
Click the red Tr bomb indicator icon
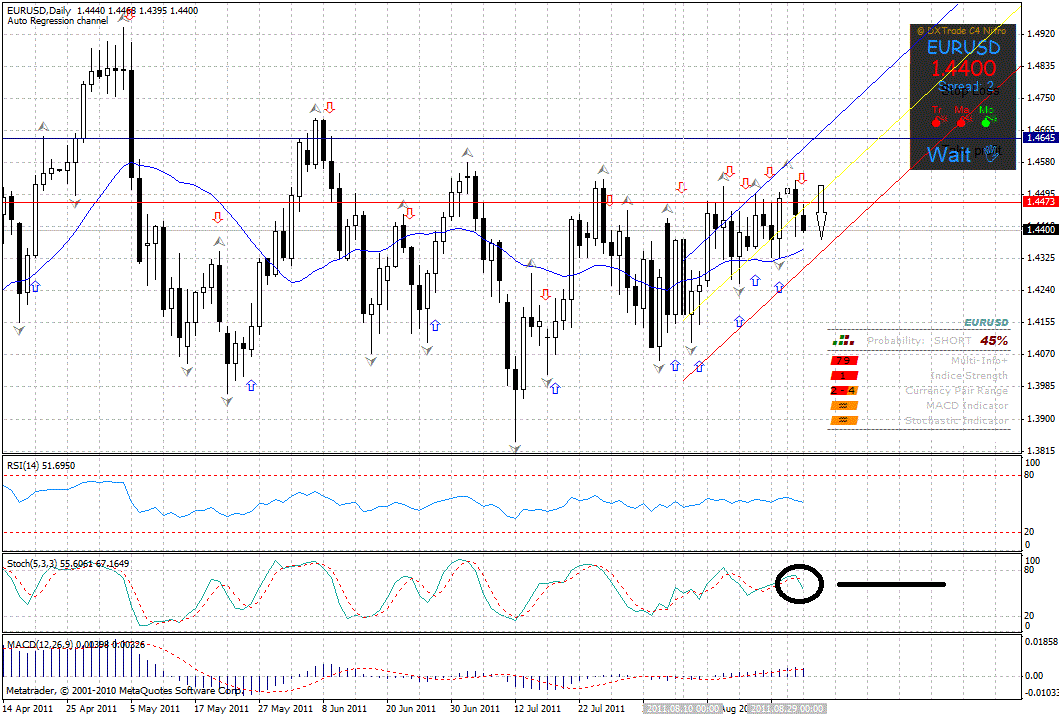click(937, 122)
